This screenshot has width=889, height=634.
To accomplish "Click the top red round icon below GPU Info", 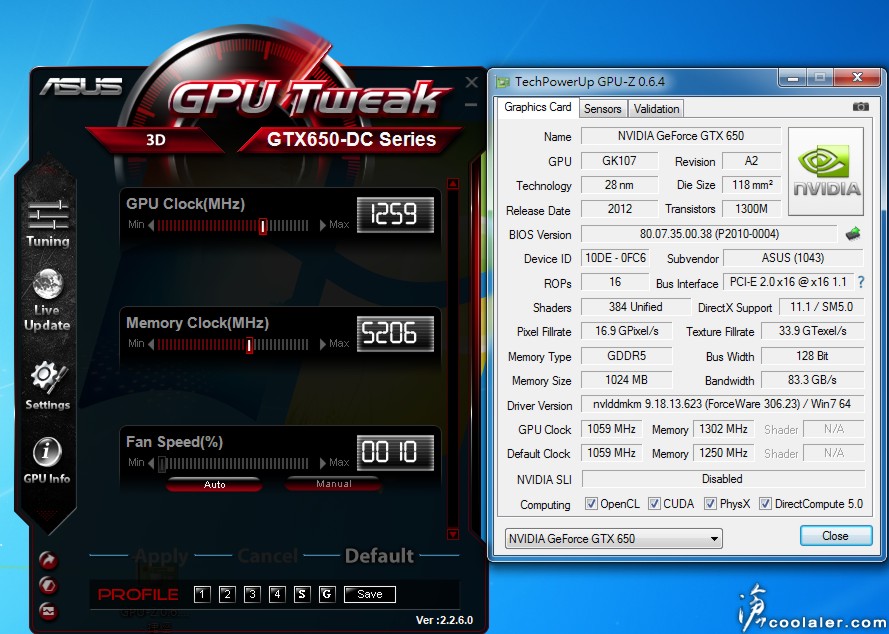I will pos(48,560).
